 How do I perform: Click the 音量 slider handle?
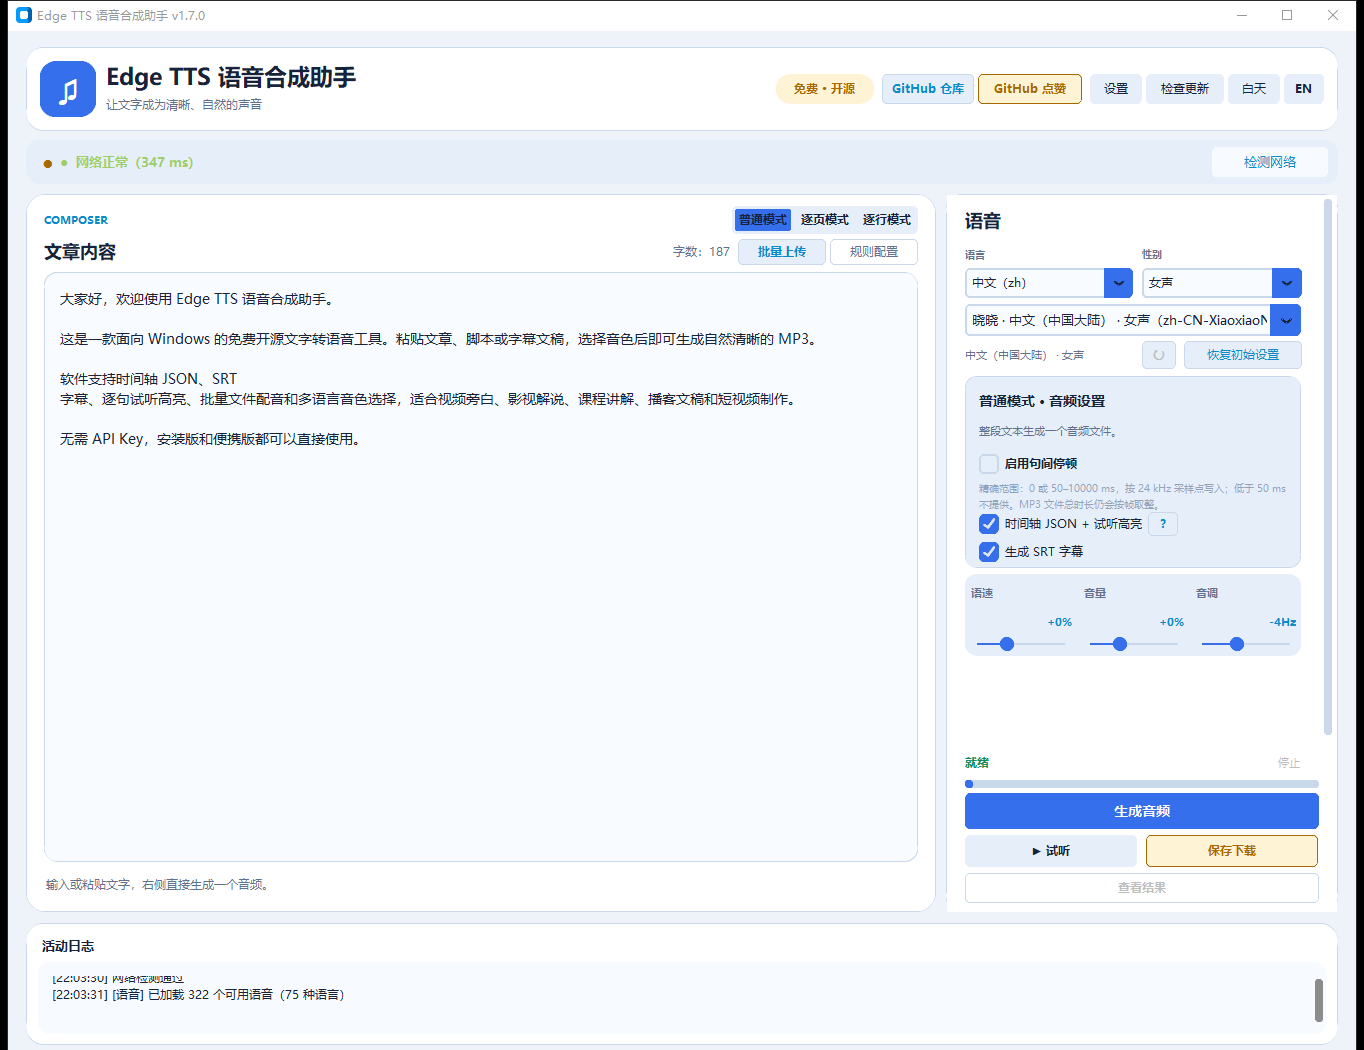[x=1120, y=644]
